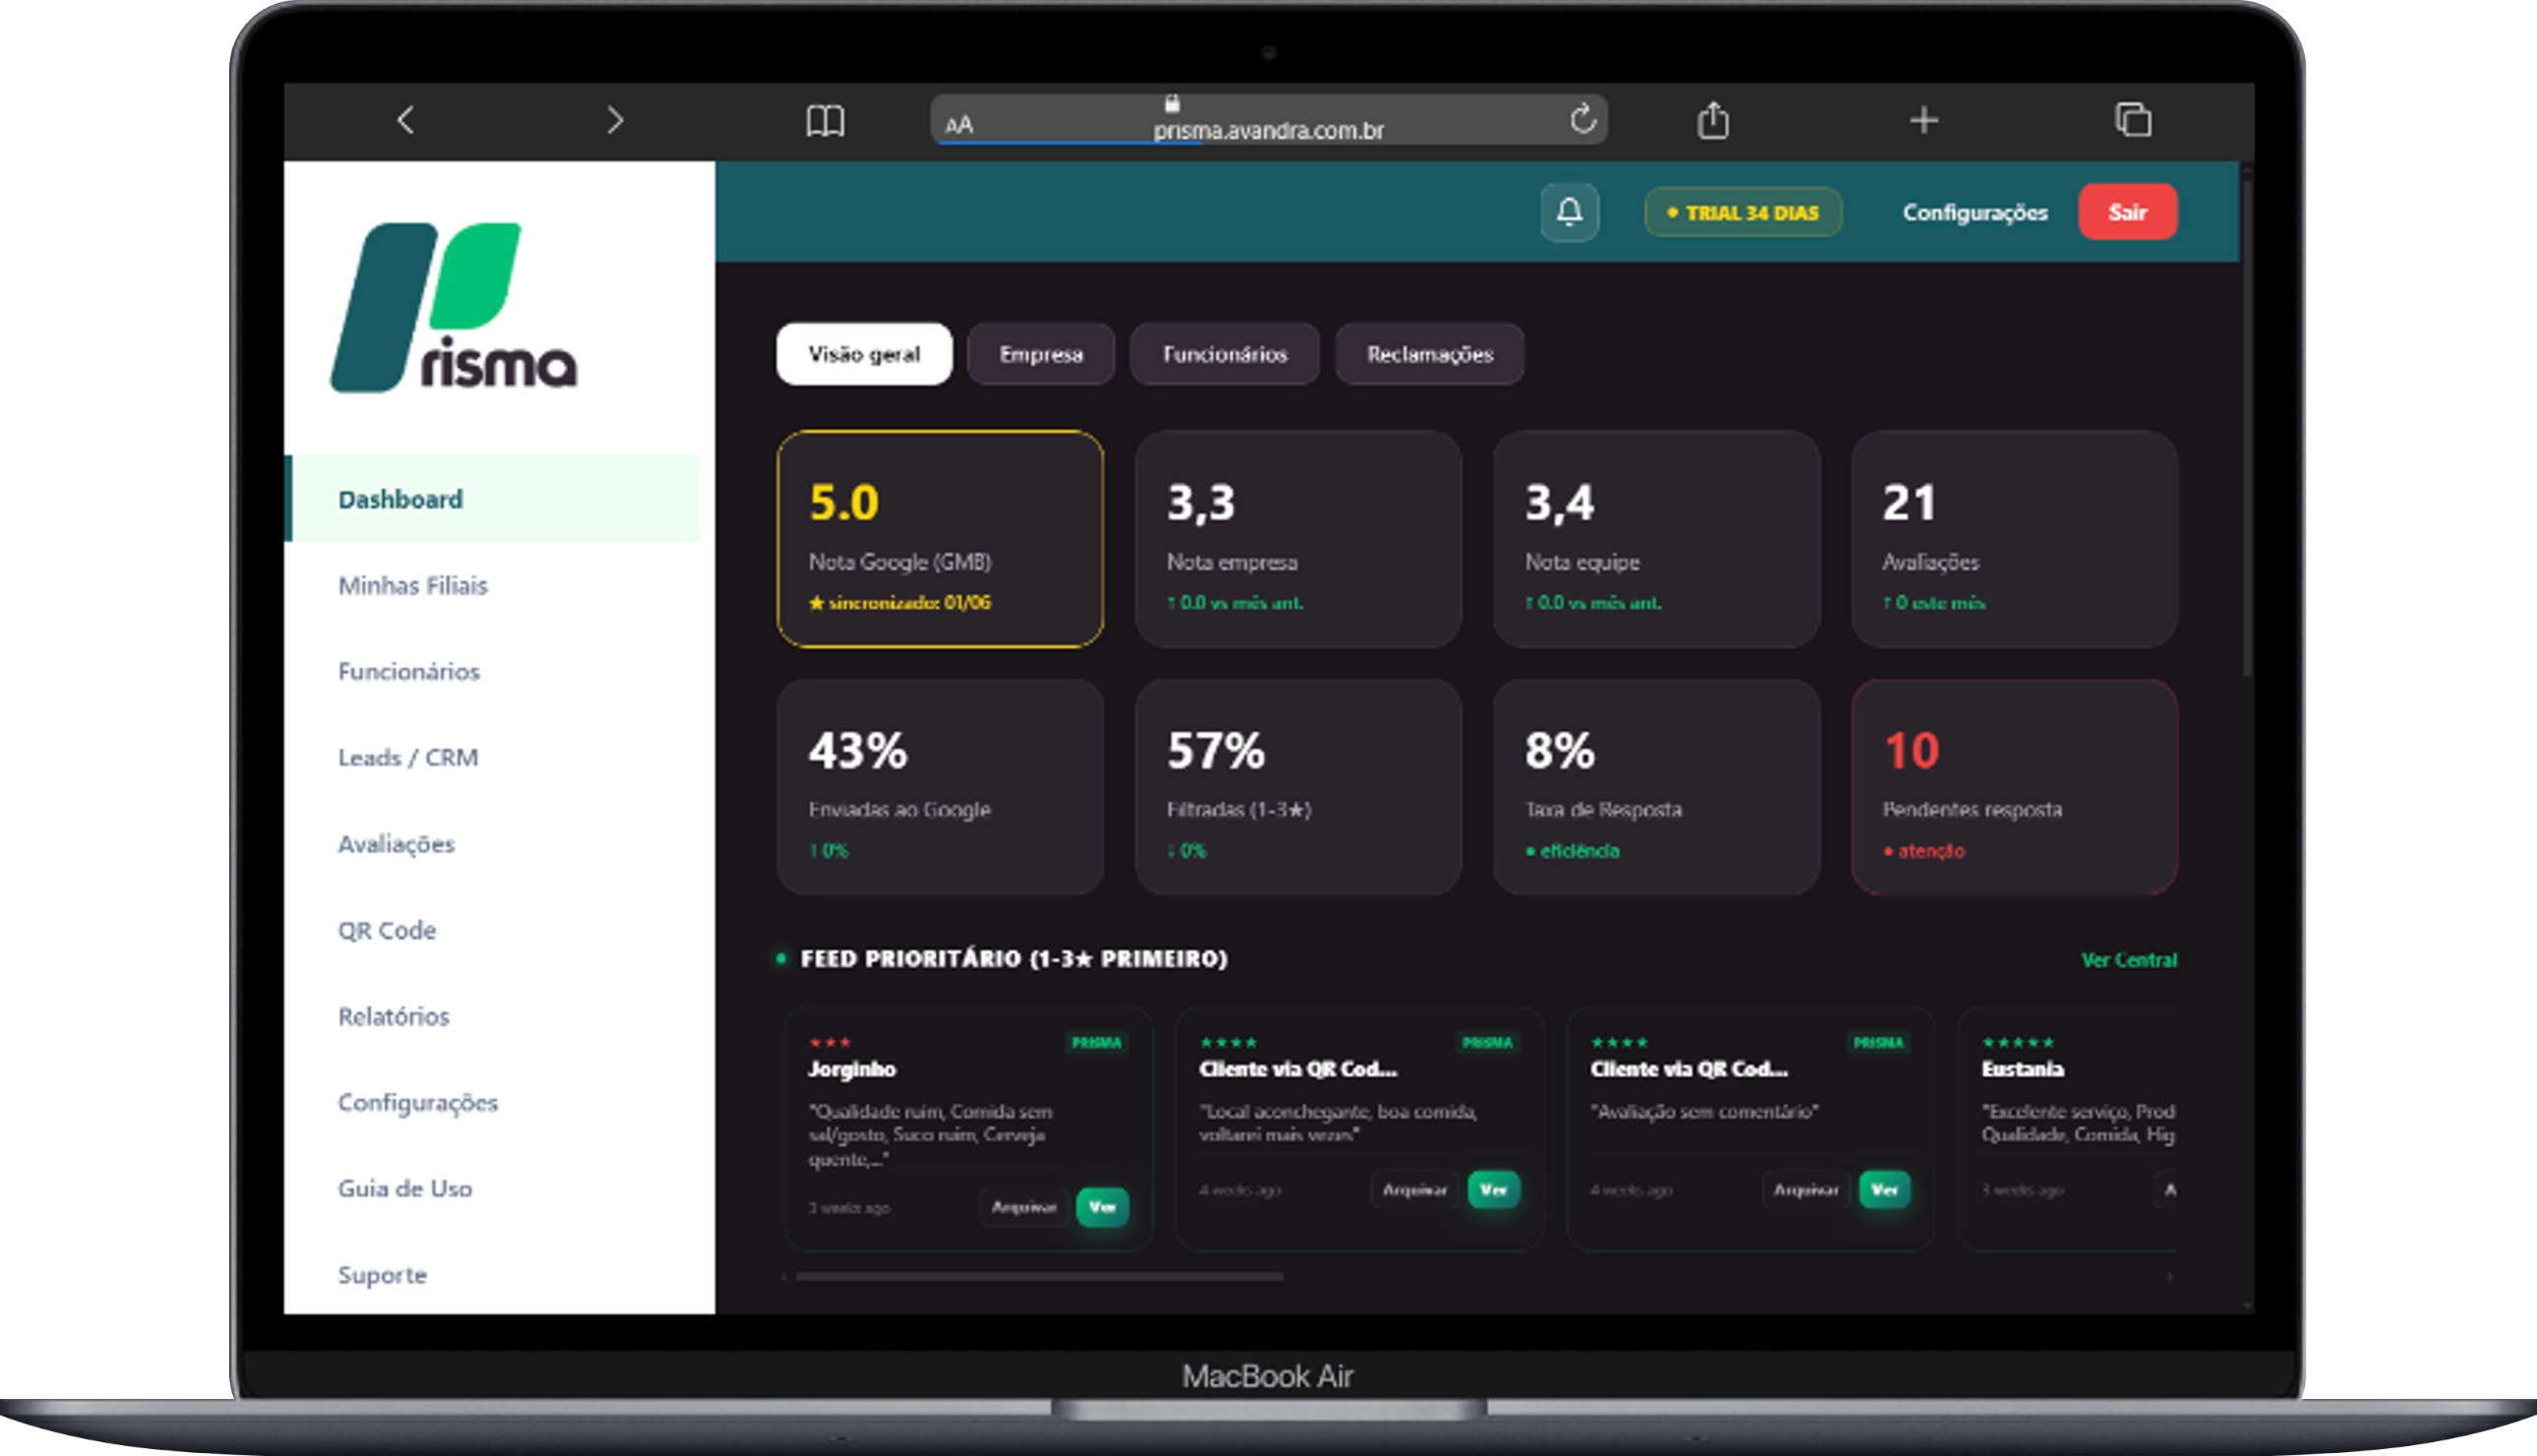Click the feed scrollbar left arrow

783,1277
